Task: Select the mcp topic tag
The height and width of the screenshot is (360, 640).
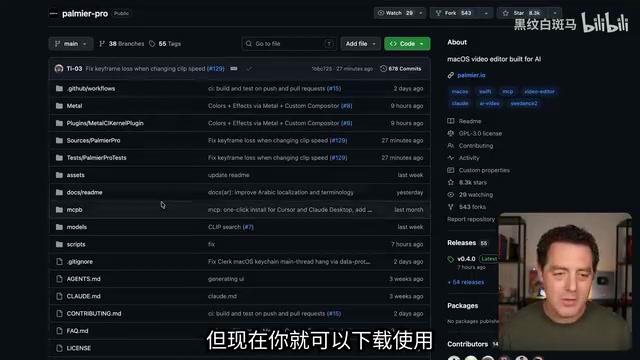Action: pos(508,91)
